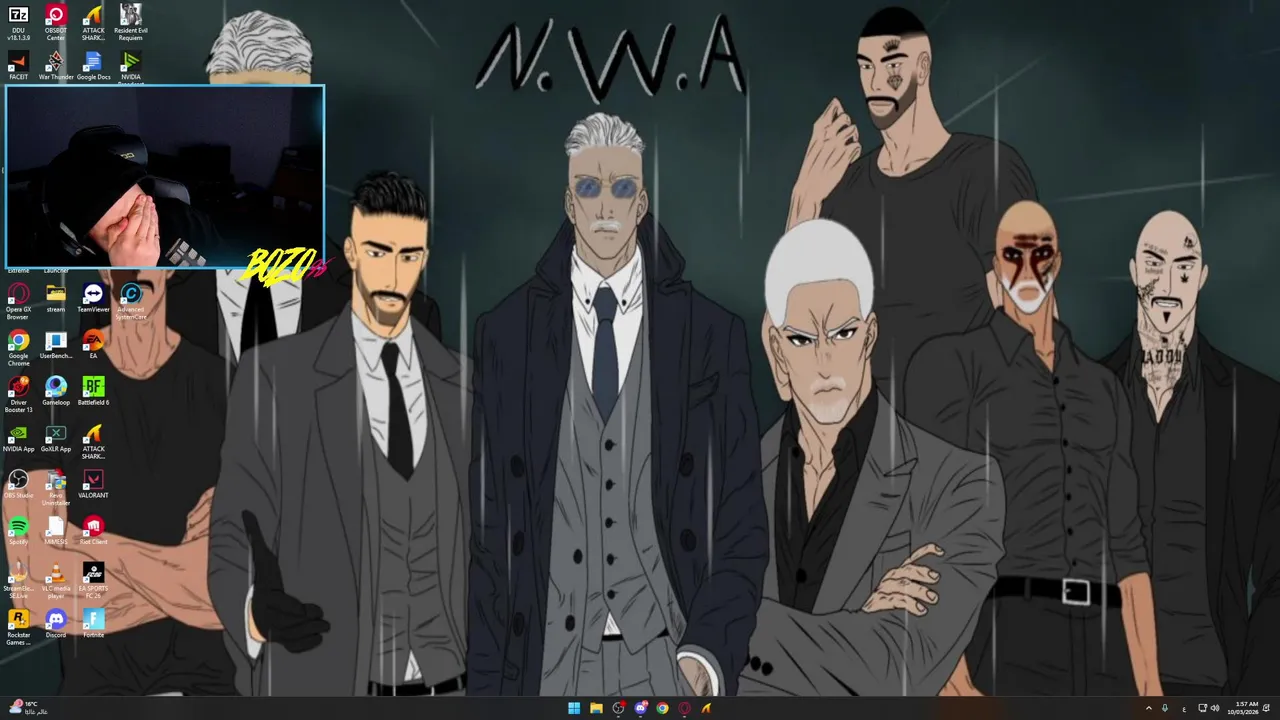Open the TeamViewer desktop icon
Screen dimensions: 1280x720
click(93, 298)
